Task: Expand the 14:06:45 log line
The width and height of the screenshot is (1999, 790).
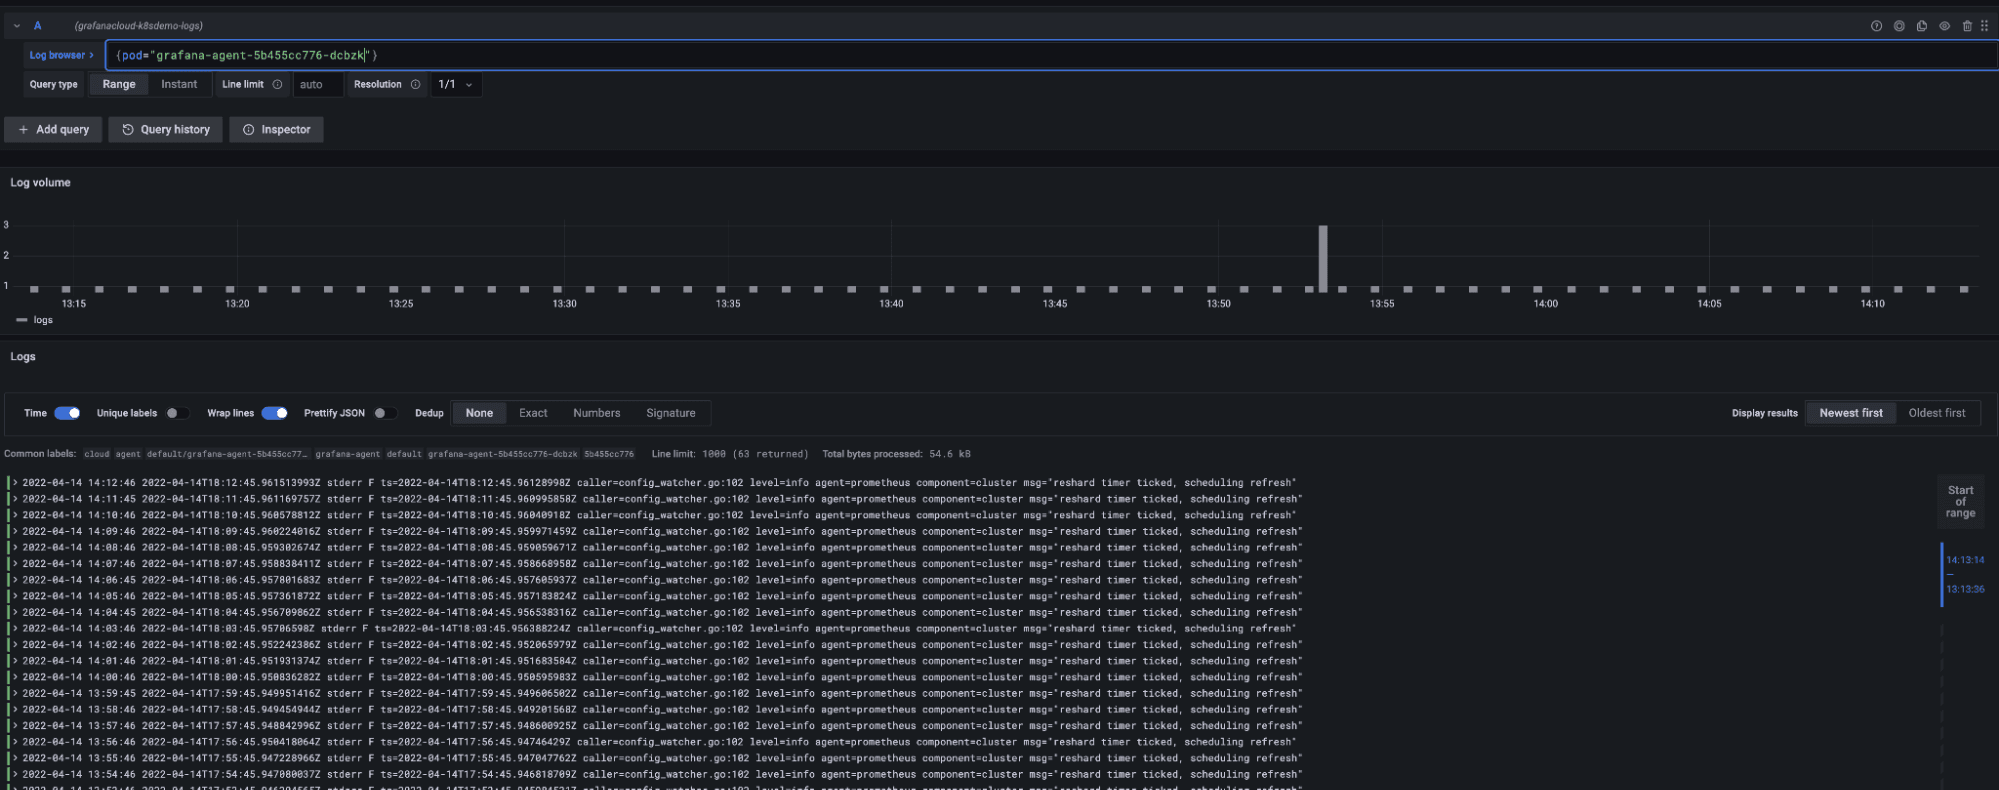Action: [15, 580]
